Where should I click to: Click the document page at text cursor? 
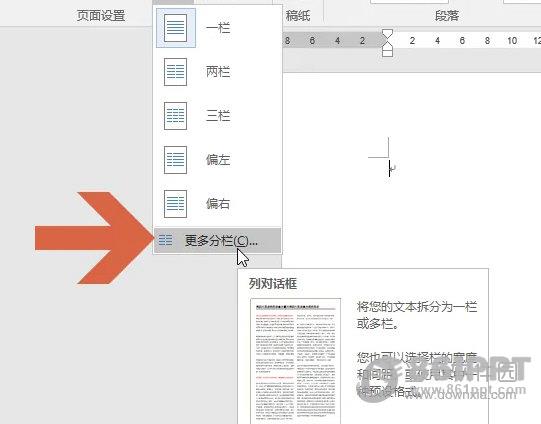pyautogui.click(x=390, y=168)
